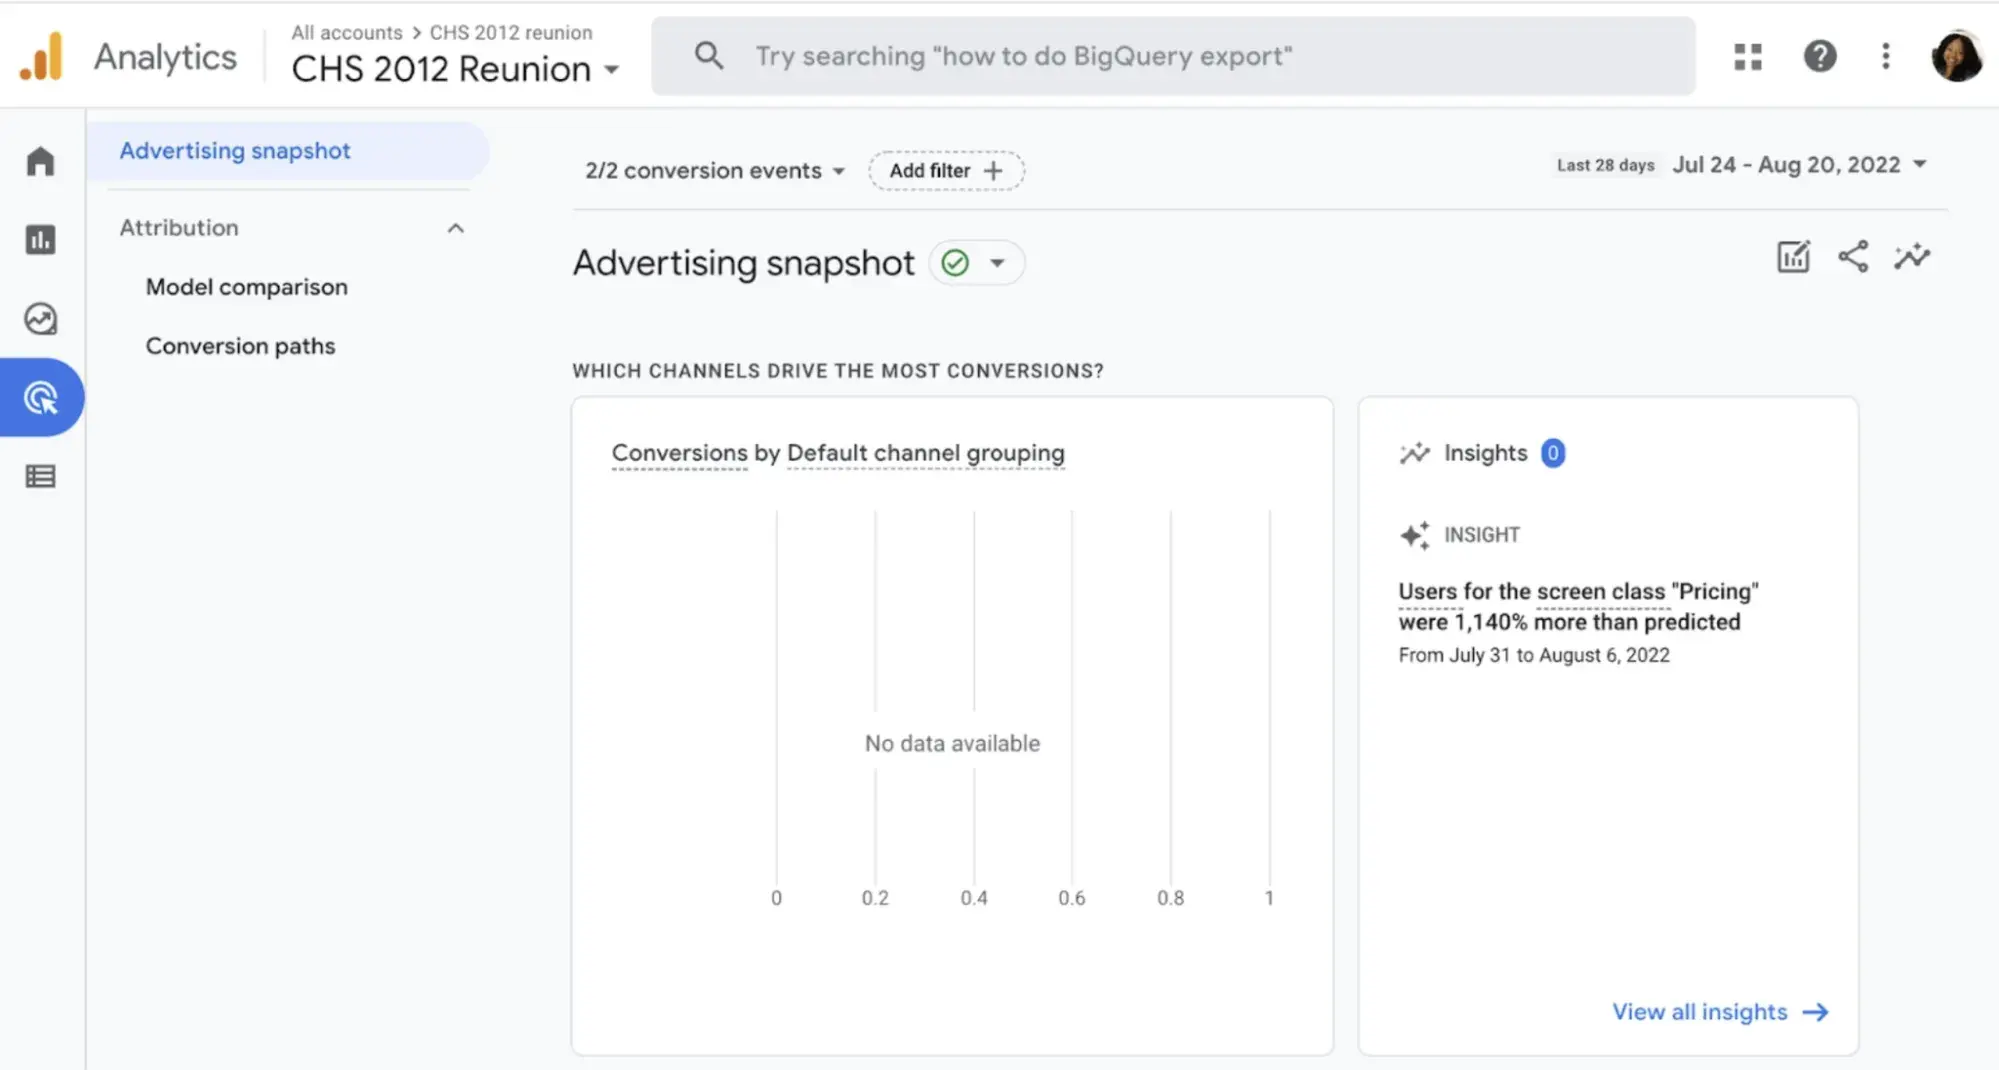This screenshot has height=1070, width=1999.
Task: Click the CHS 2012 reunion breadcrumb
Action: (511, 32)
